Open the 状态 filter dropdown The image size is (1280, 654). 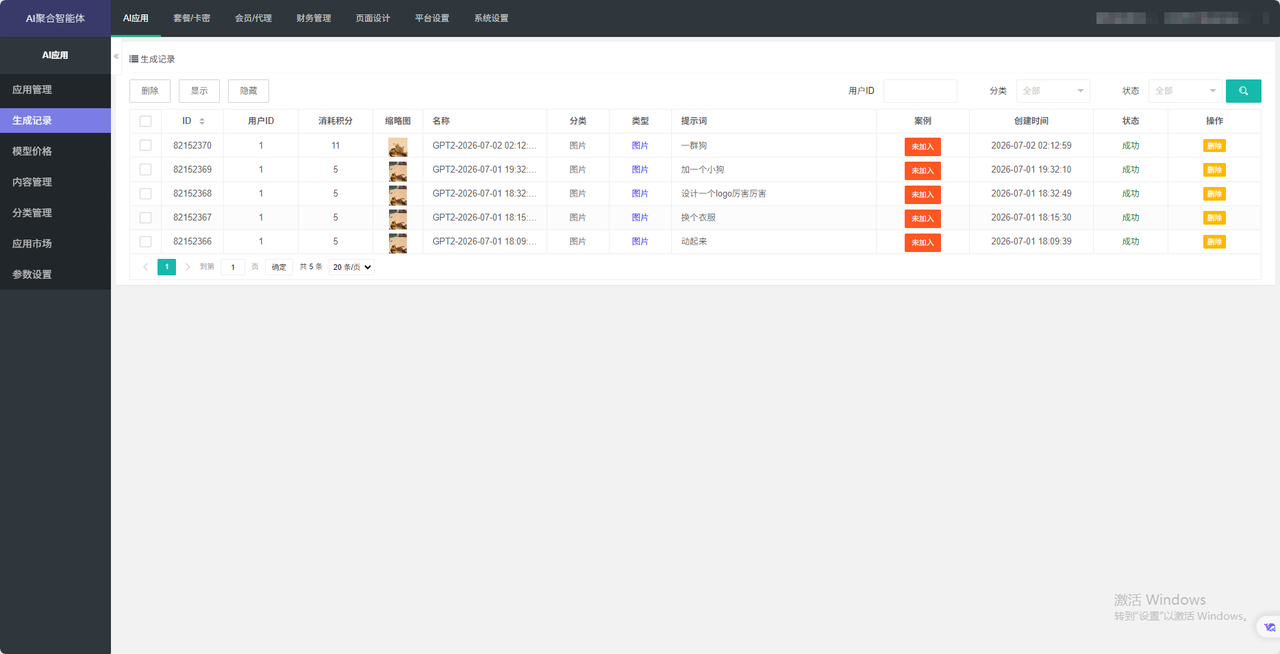[1185, 91]
